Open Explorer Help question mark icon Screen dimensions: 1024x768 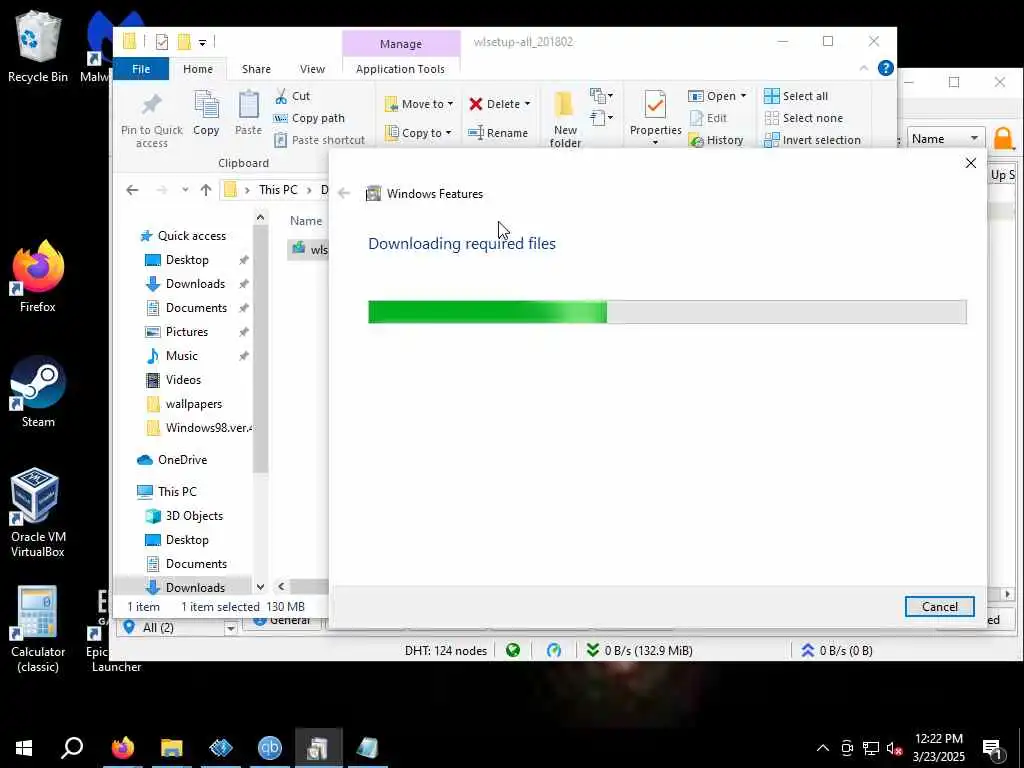pos(885,68)
